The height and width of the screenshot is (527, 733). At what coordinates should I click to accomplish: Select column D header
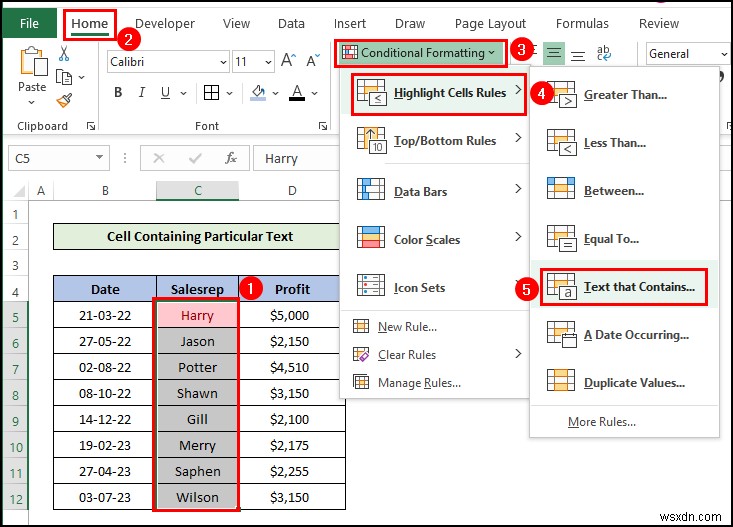[x=292, y=191]
